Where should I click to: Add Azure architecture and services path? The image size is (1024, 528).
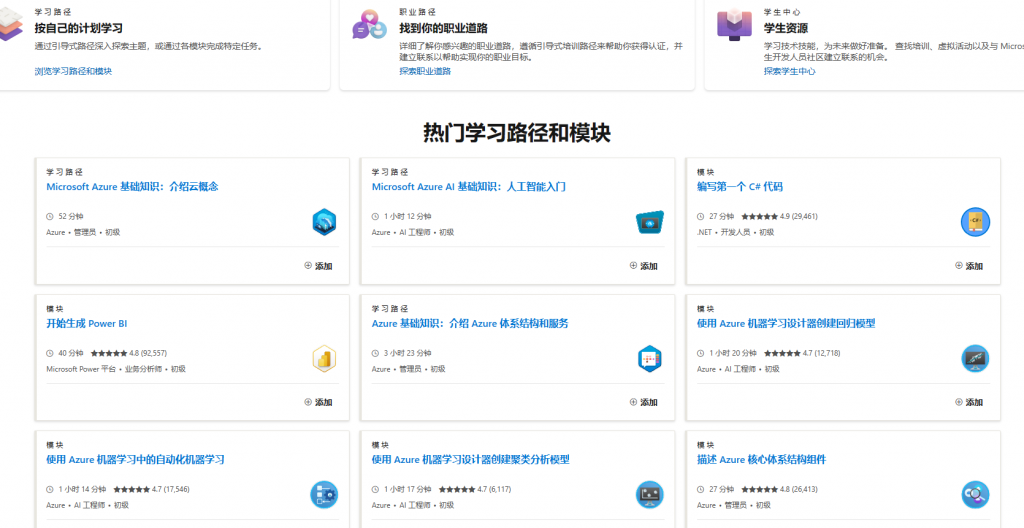pos(643,402)
